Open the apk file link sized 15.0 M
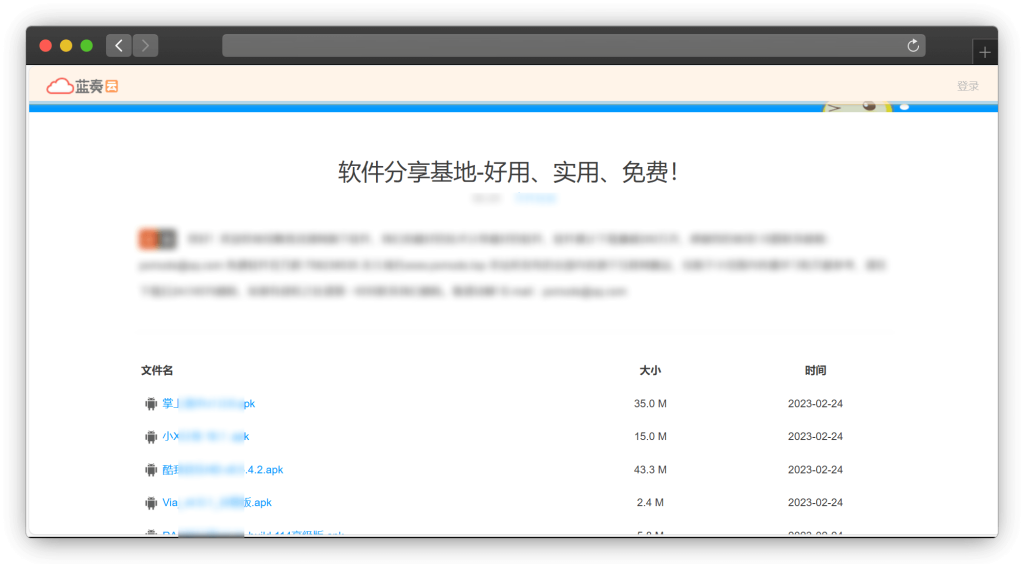 pyautogui.click(x=206, y=436)
